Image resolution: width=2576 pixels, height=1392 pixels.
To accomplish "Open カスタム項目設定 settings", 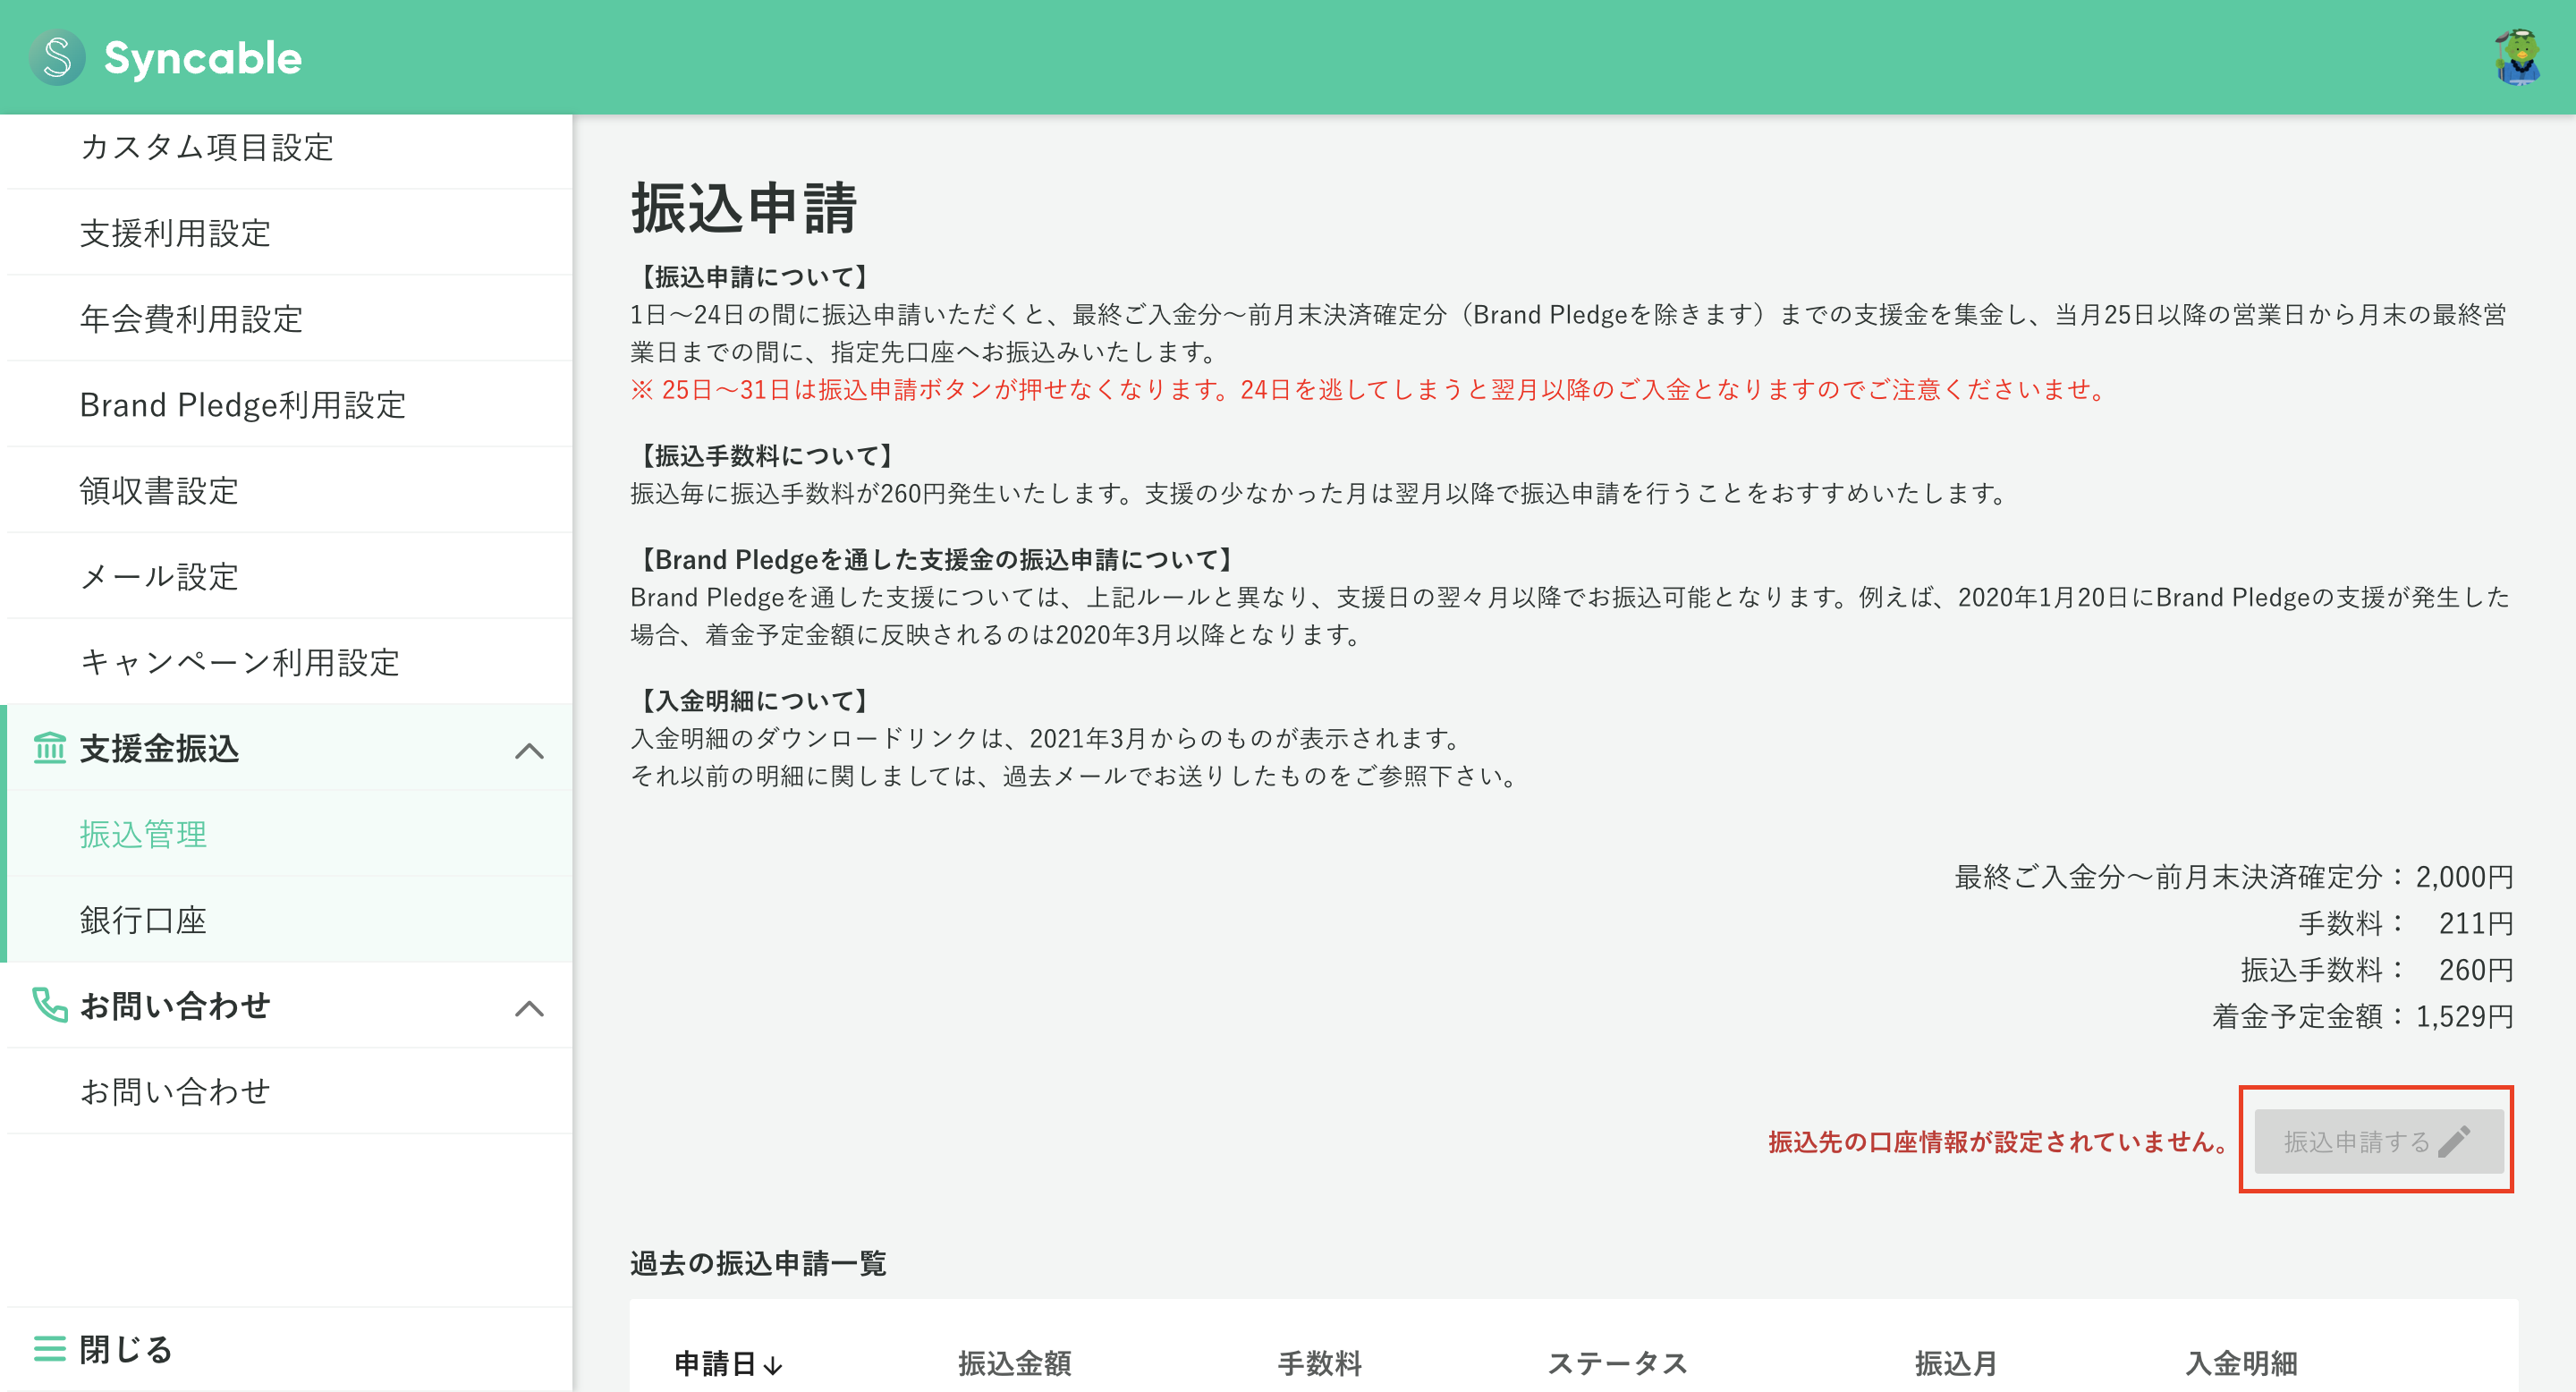I will [x=208, y=147].
